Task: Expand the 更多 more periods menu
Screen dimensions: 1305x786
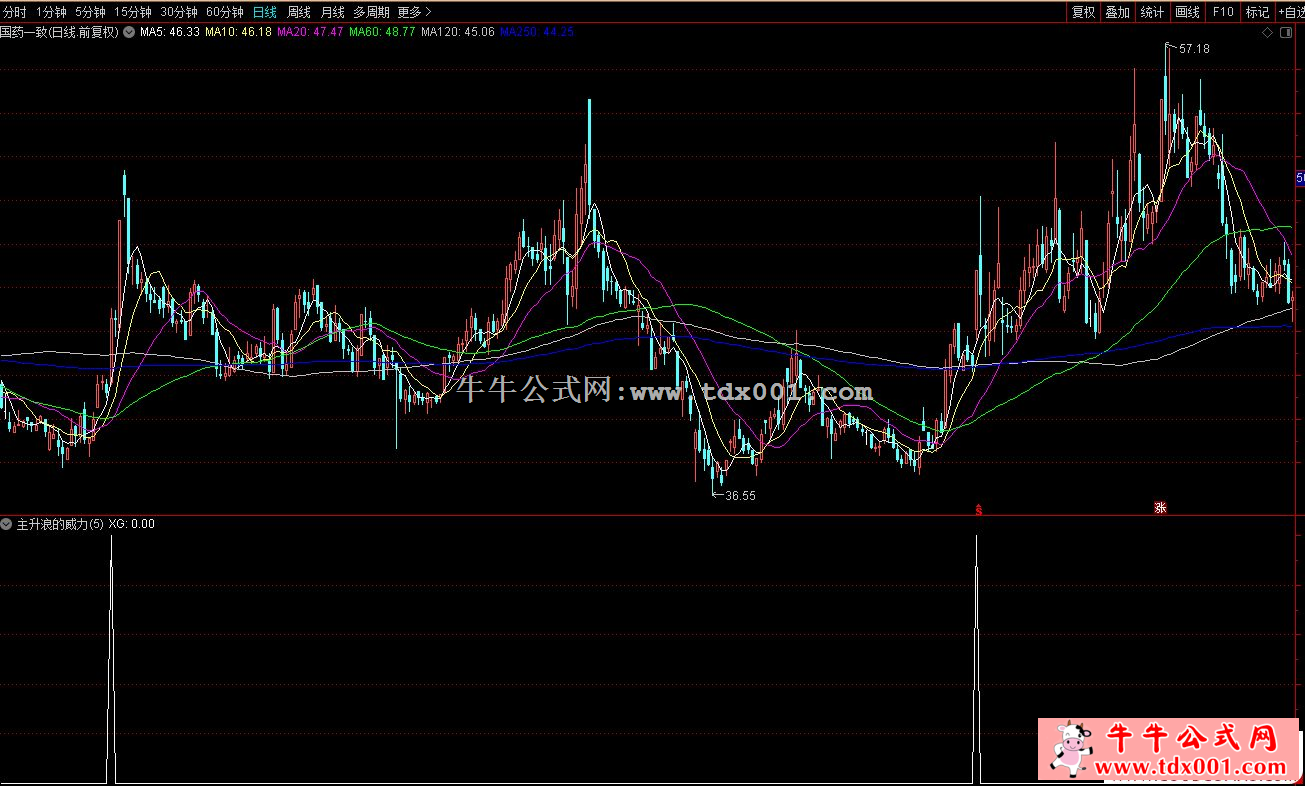Action: coord(414,12)
